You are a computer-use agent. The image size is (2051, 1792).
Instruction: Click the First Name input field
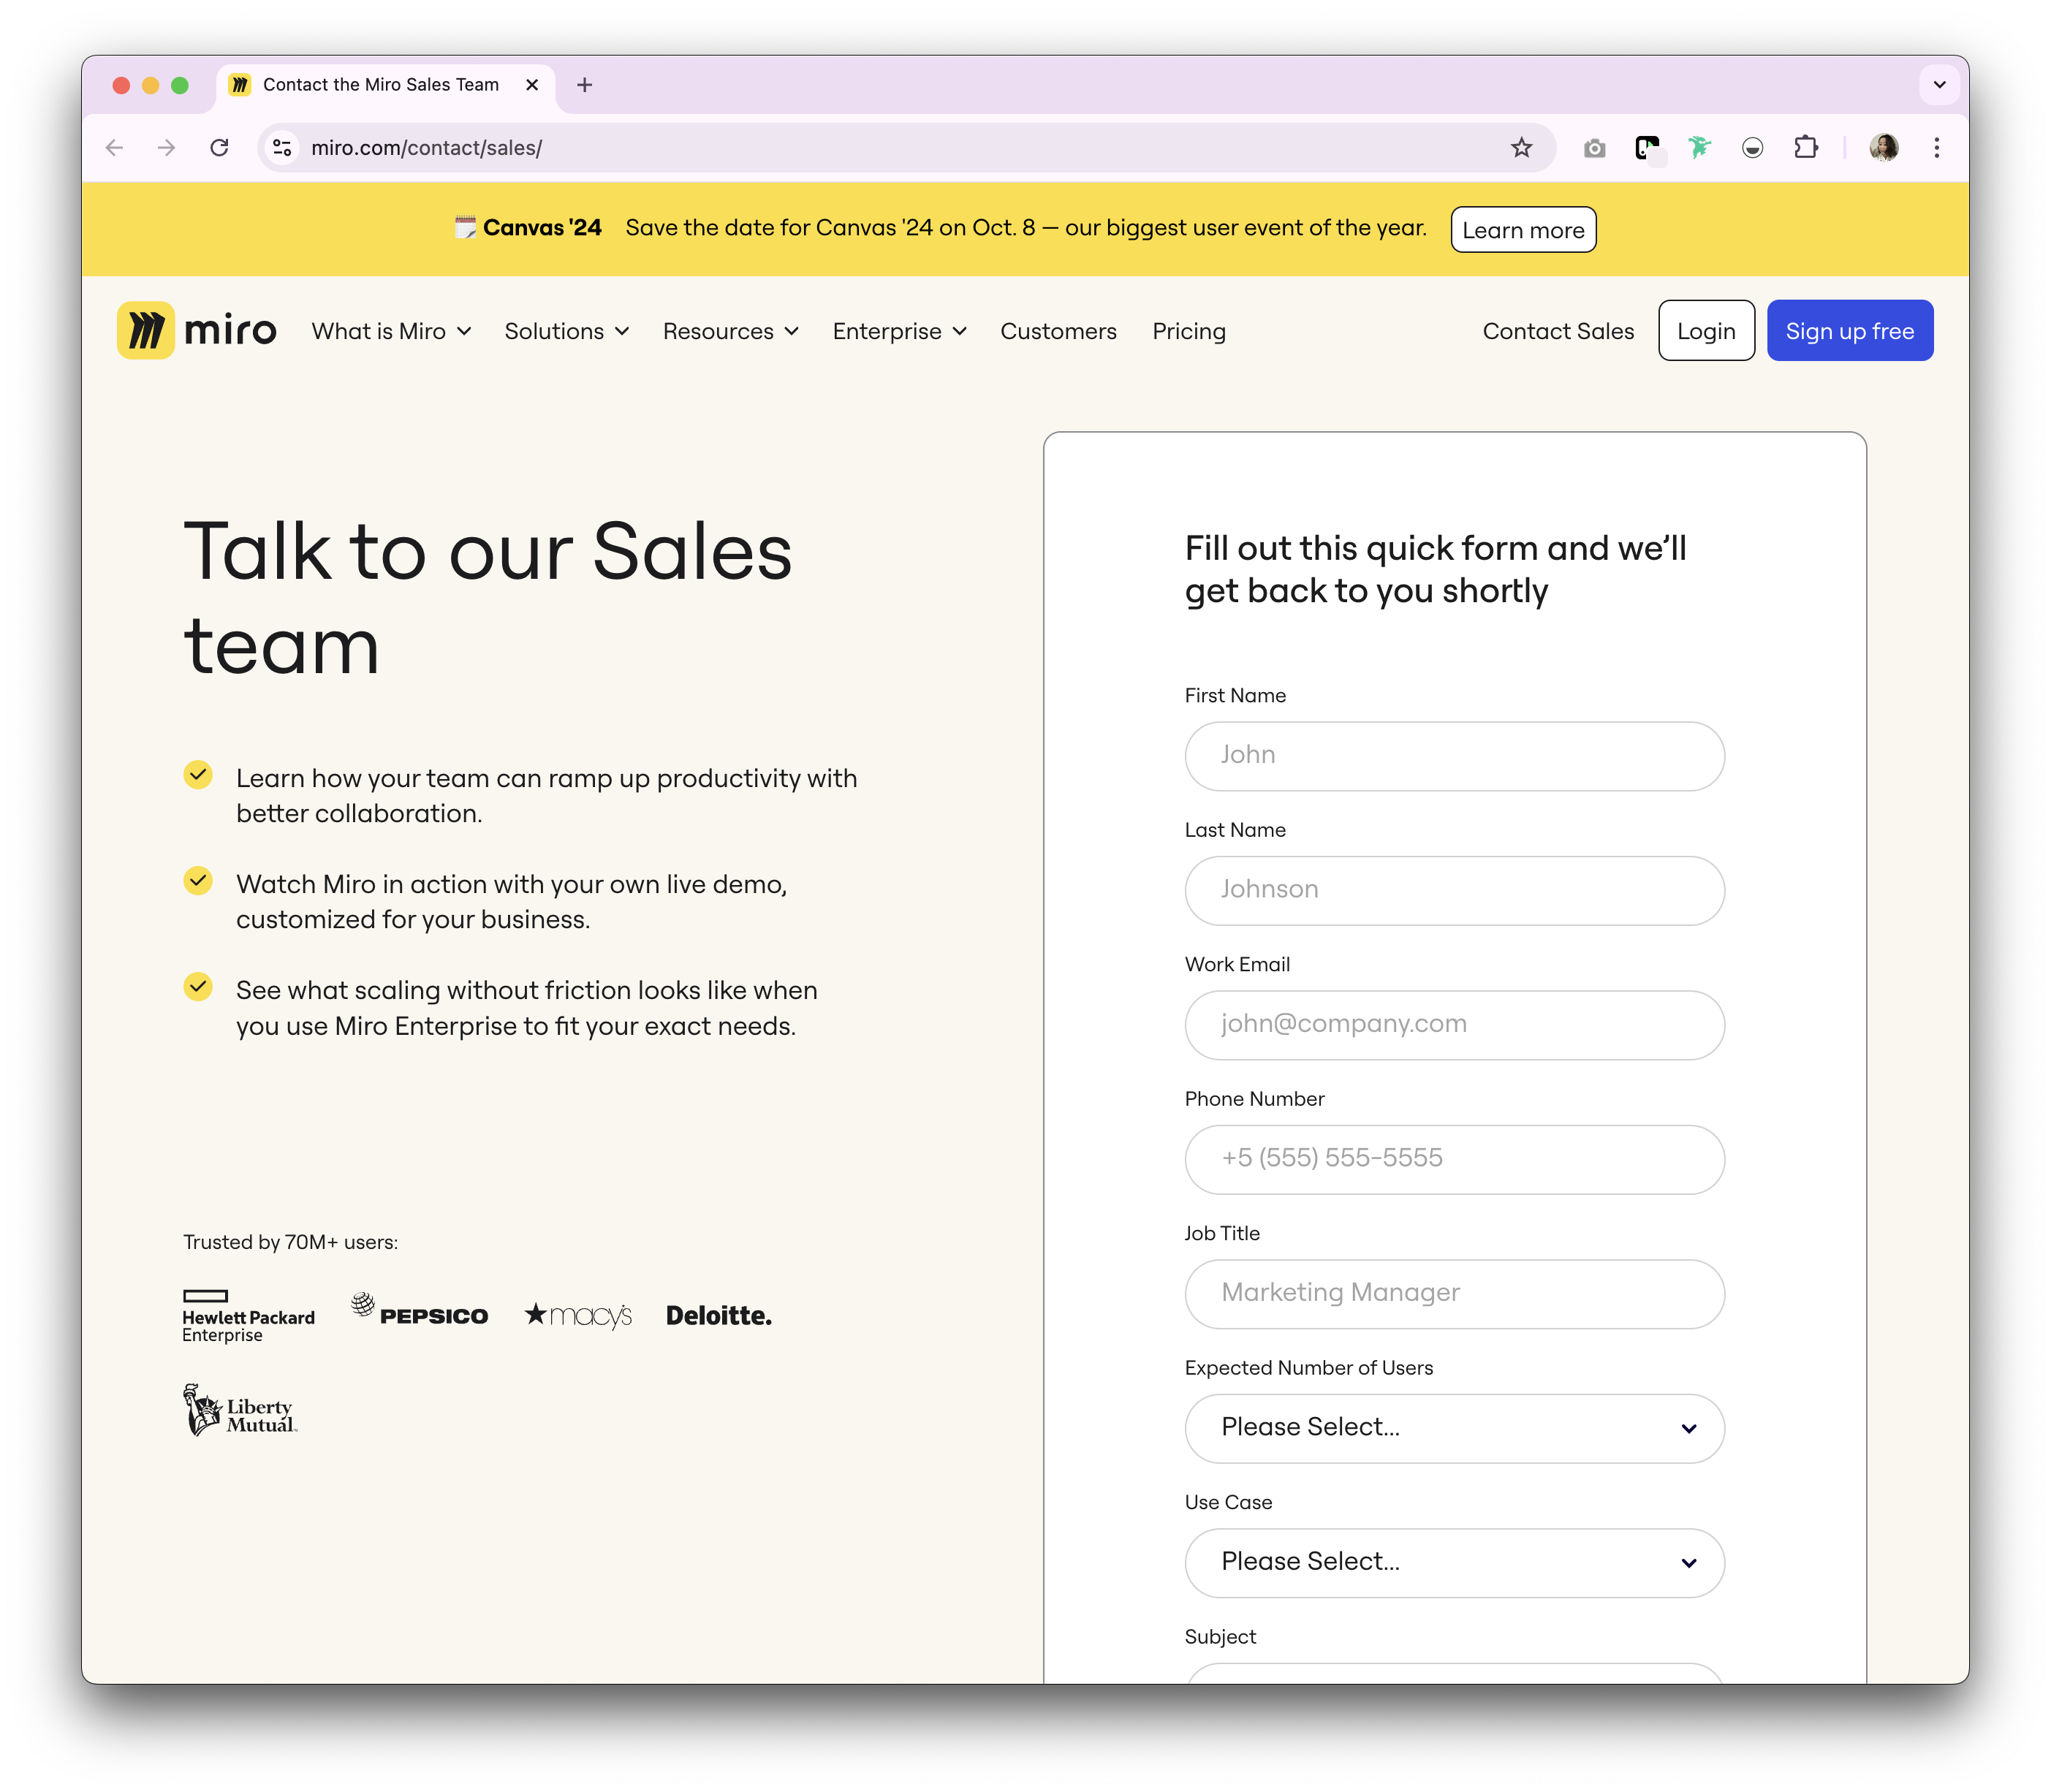point(1454,756)
